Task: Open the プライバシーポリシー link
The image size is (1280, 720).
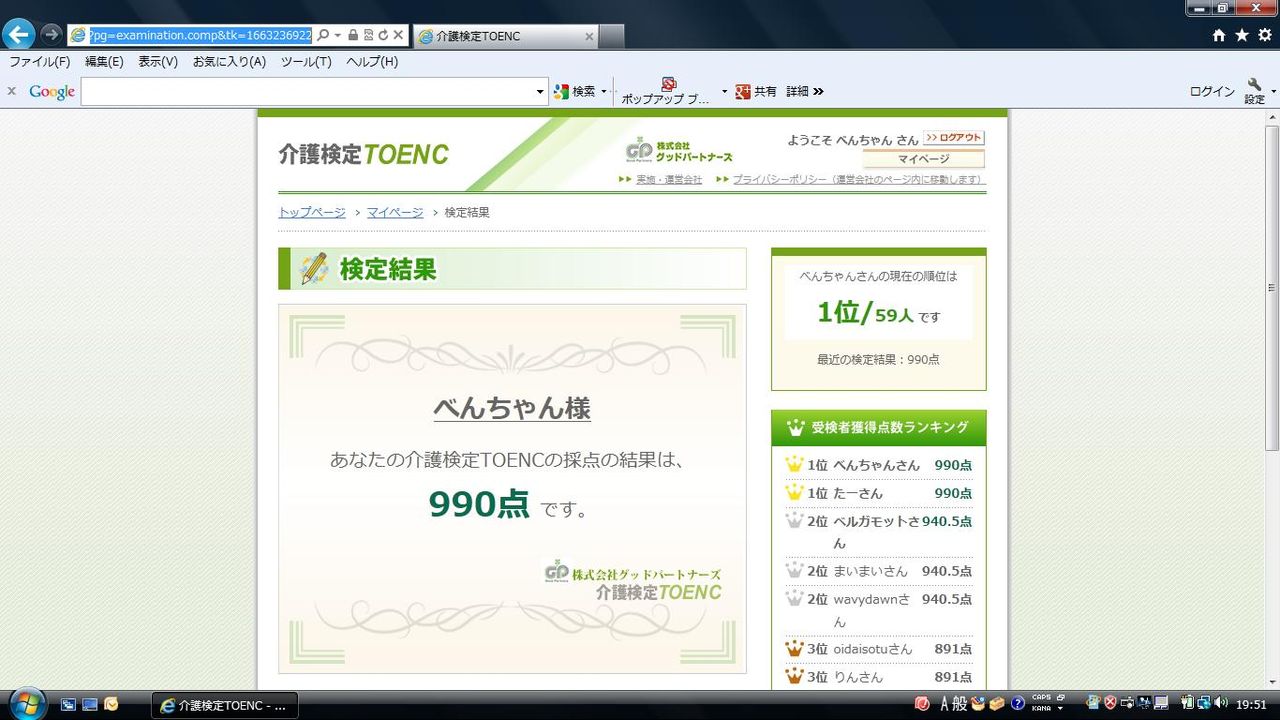Action: pyautogui.click(x=858, y=180)
